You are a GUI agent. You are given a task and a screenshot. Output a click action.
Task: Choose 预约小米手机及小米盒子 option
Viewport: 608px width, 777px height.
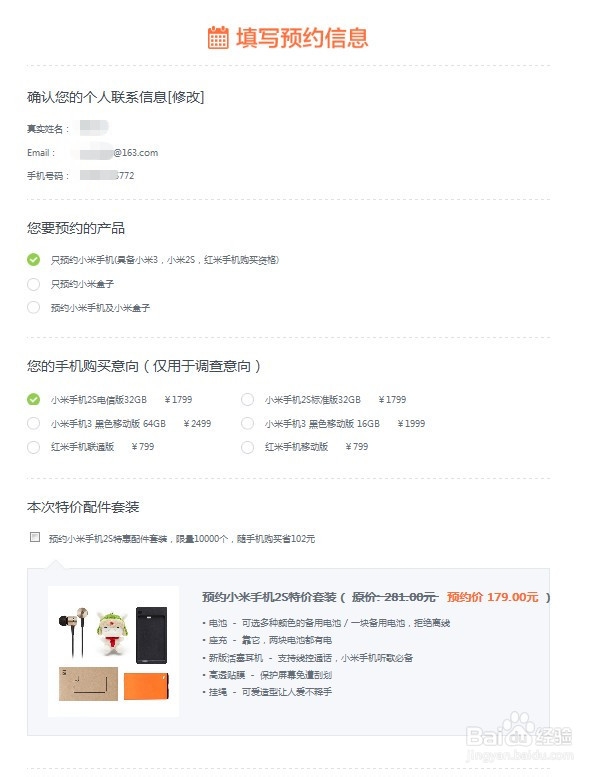33,307
